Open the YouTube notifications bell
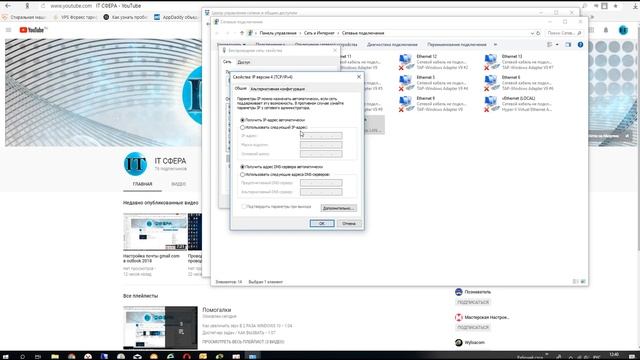Screen dimensions: 640x360 click(x=606, y=30)
